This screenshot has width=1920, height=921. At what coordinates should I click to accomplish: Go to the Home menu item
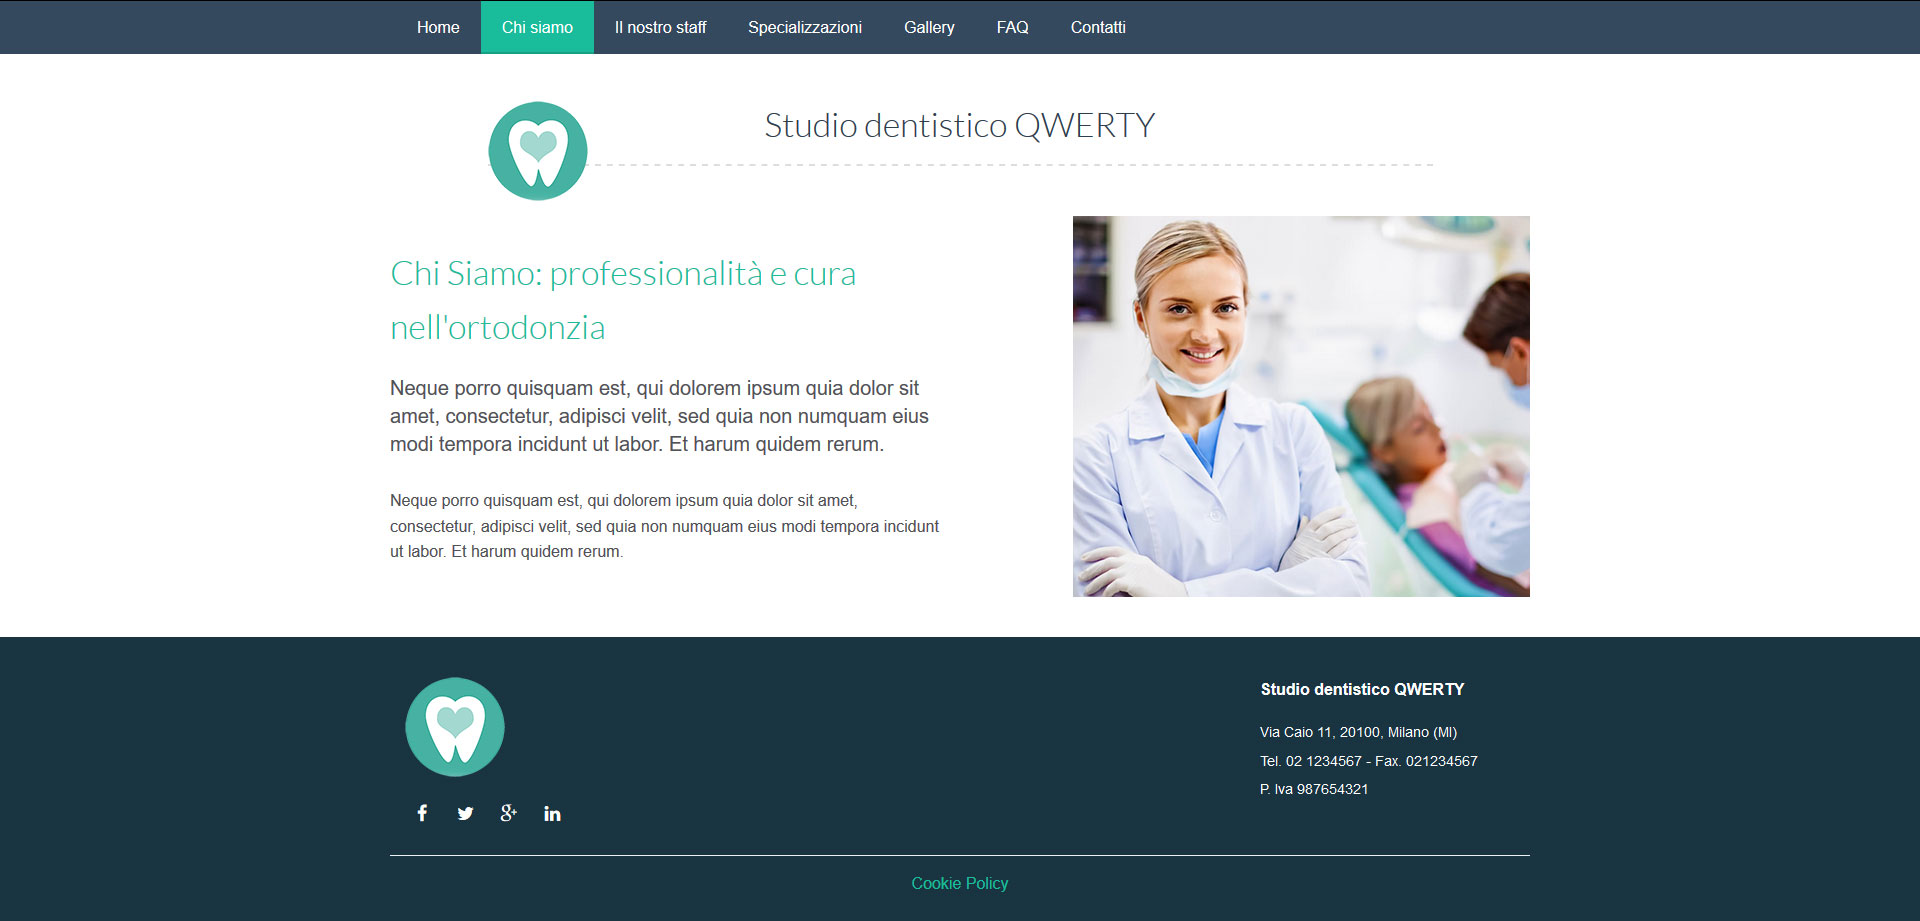[438, 27]
